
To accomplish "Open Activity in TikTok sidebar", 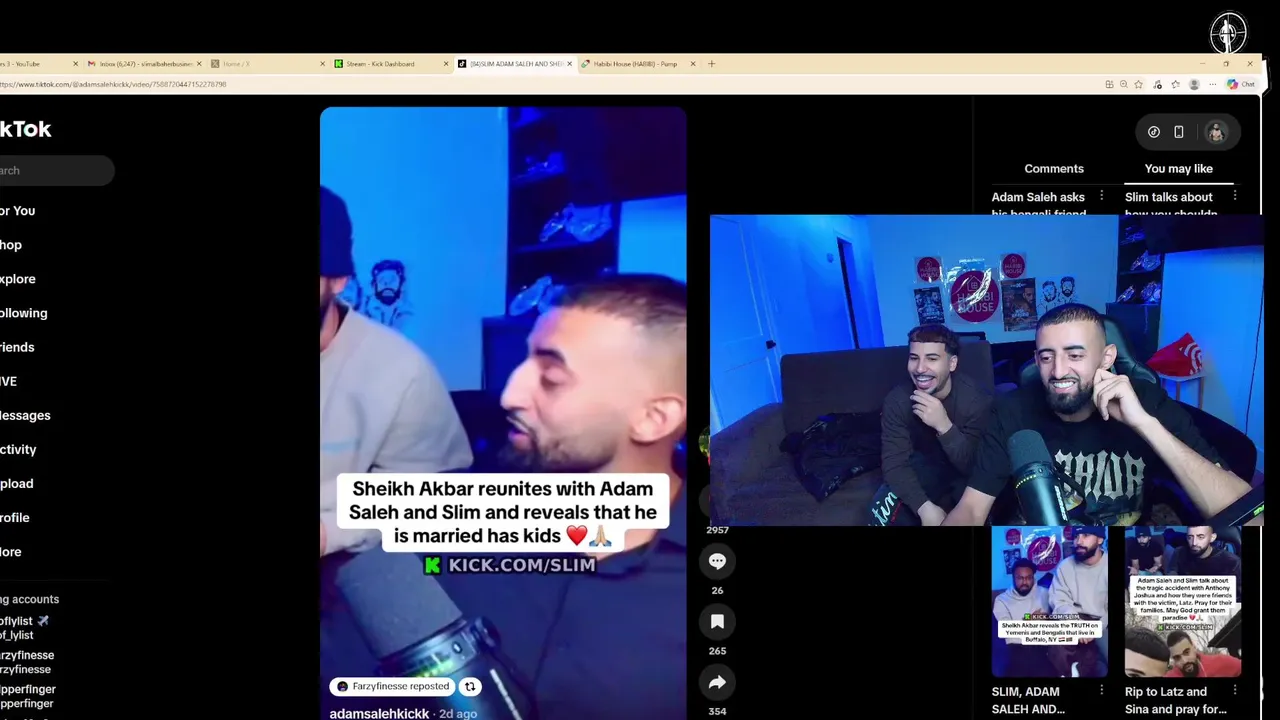I will [18, 449].
